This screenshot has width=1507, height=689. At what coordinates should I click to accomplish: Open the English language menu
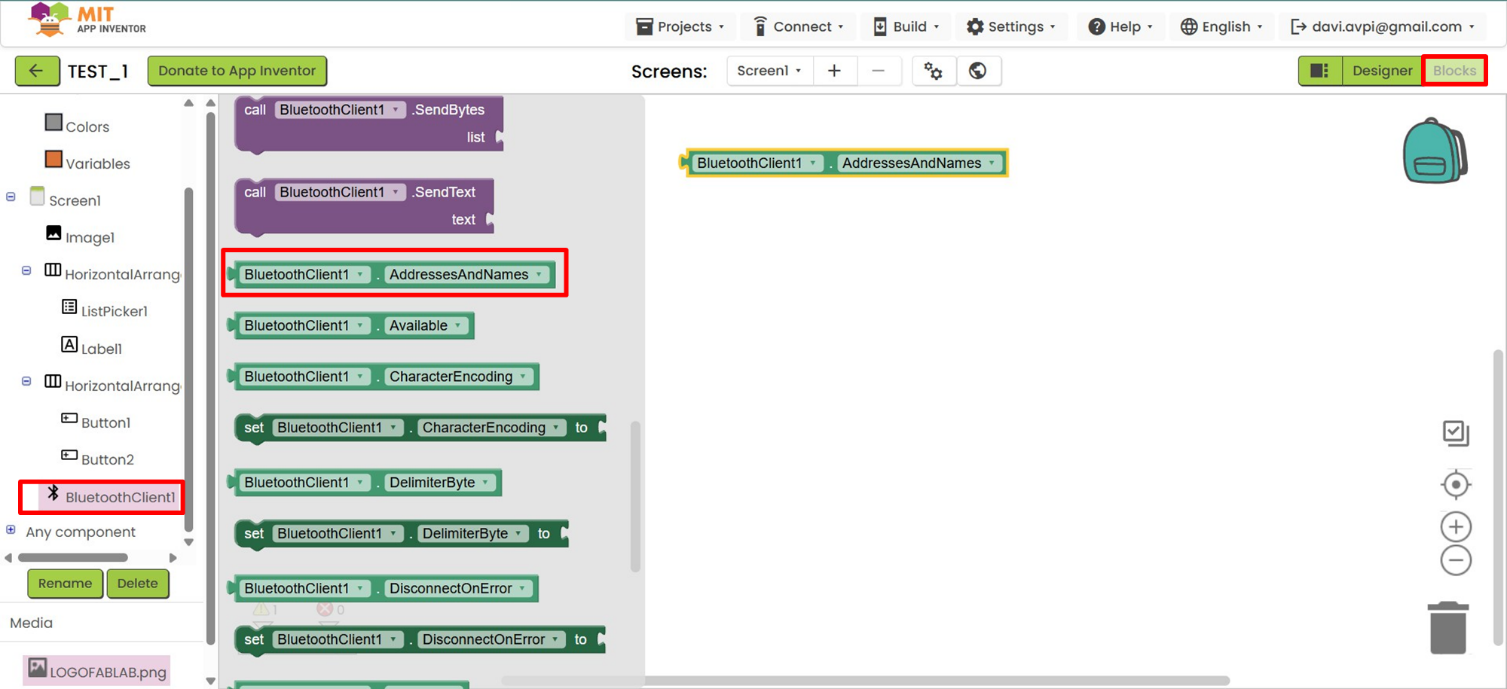point(1221,27)
